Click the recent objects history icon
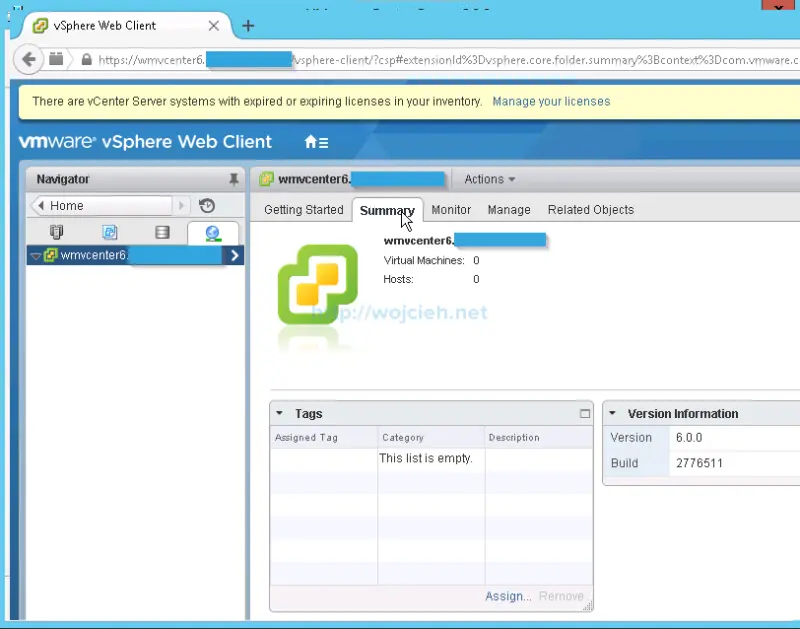The image size is (800, 629). (206, 205)
